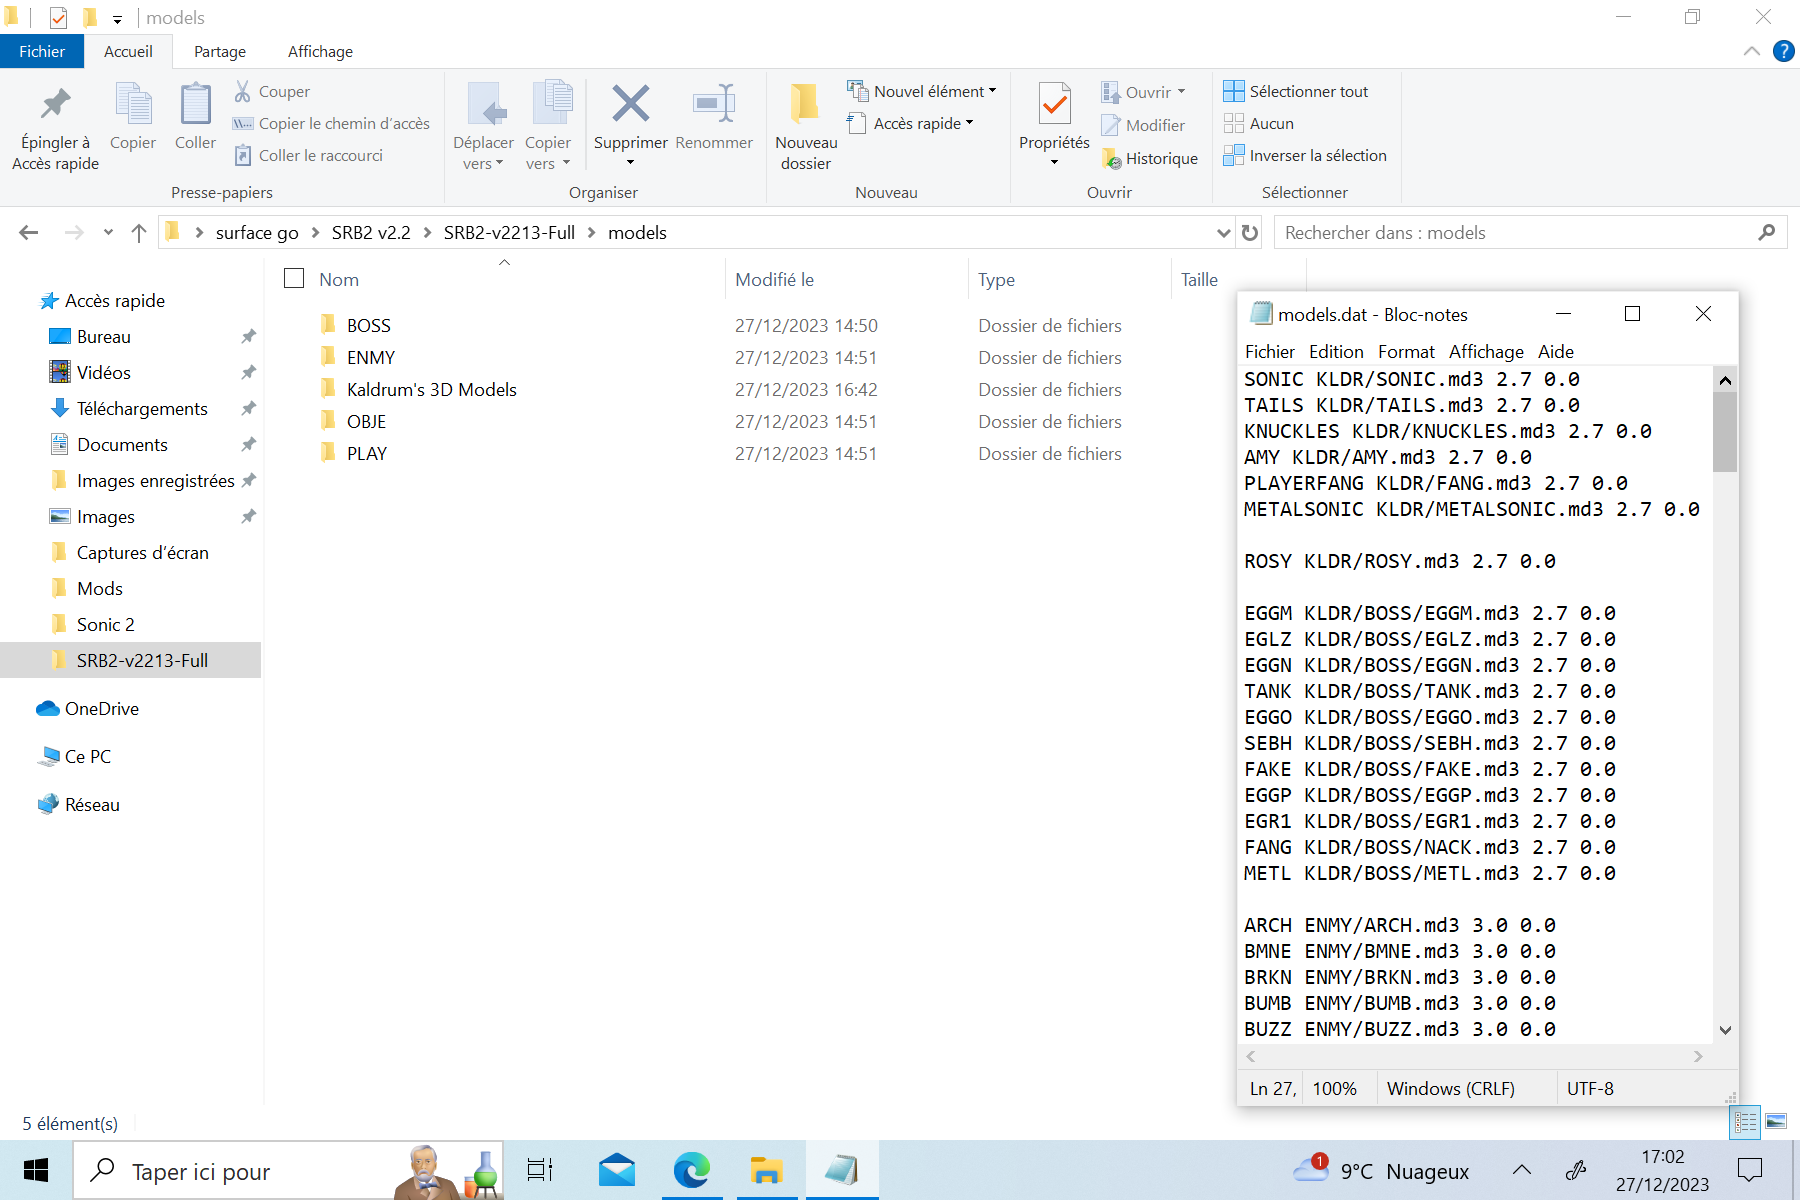Select OneDrive in the navigation pane
The height and width of the screenshot is (1200, 1800).
pos(101,708)
